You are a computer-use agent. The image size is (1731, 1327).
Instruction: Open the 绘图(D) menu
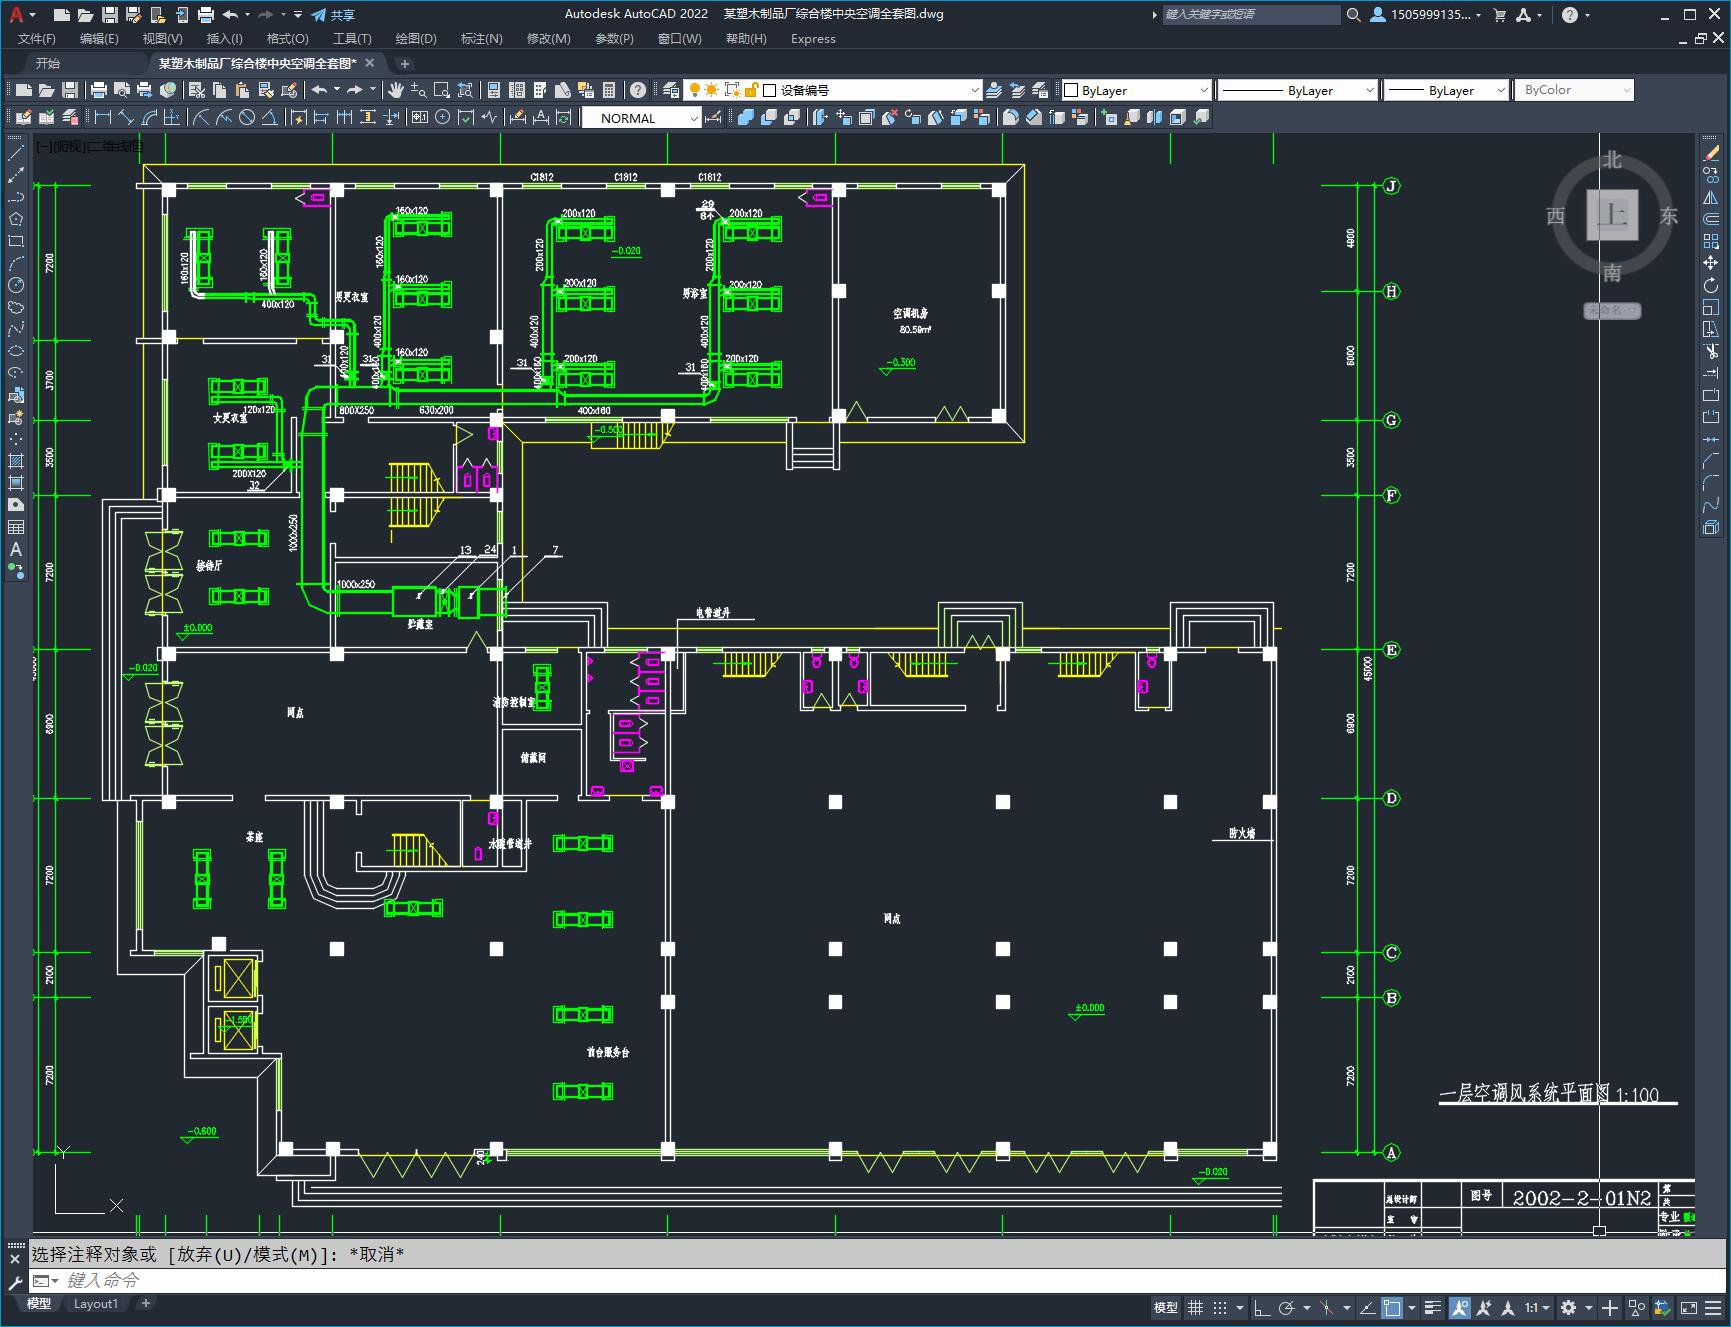point(416,39)
